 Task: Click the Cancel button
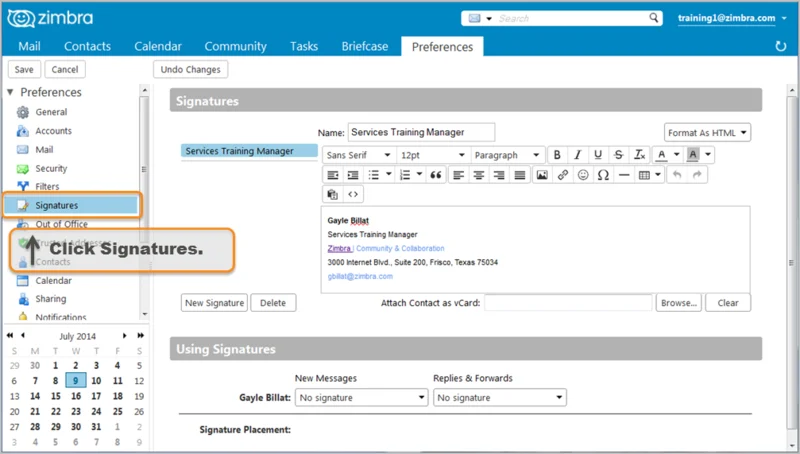[65, 69]
